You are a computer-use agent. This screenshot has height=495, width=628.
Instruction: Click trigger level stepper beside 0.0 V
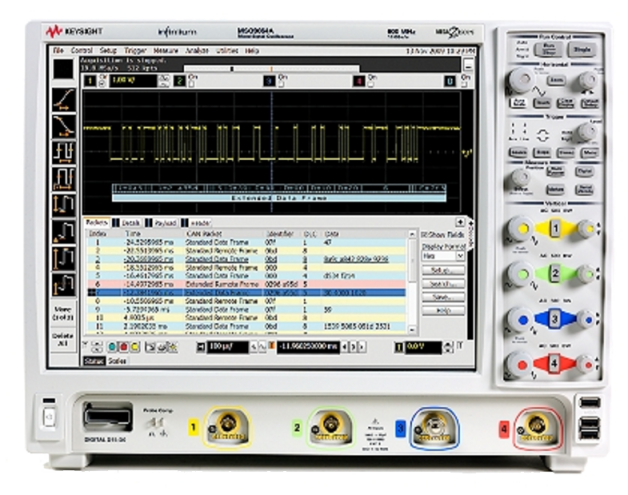click(x=448, y=347)
